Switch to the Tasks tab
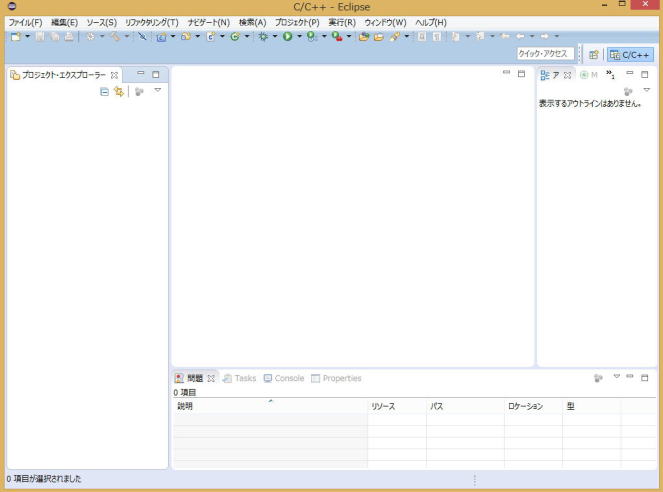Image resolution: width=663 pixels, height=492 pixels. pos(240,378)
